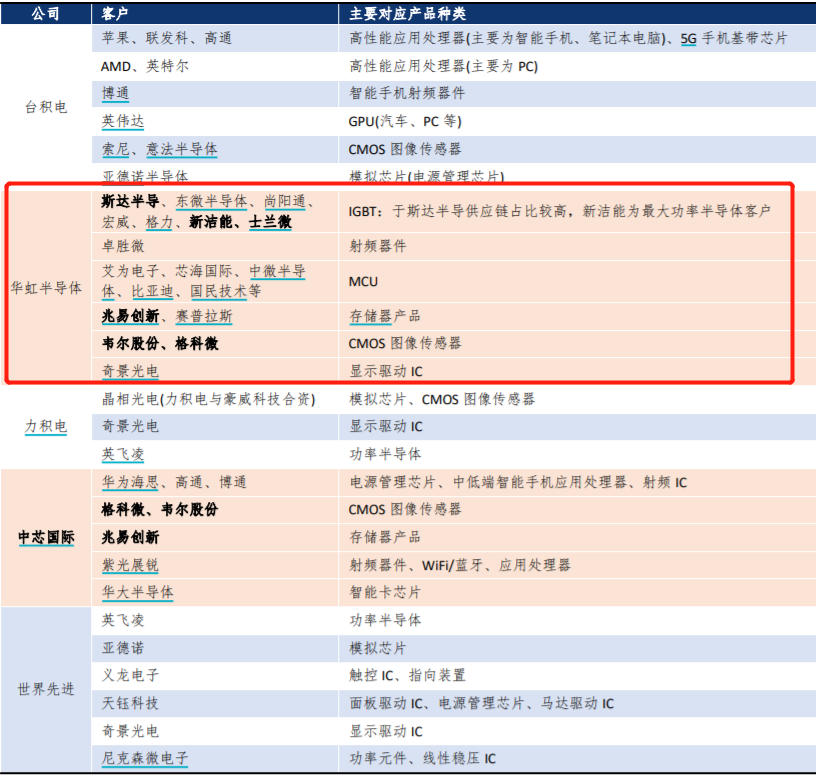The height and width of the screenshot is (776, 816).
Task: Select 模拟芯片、CMOS 图像传感器 product cell
Action: point(577,399)
